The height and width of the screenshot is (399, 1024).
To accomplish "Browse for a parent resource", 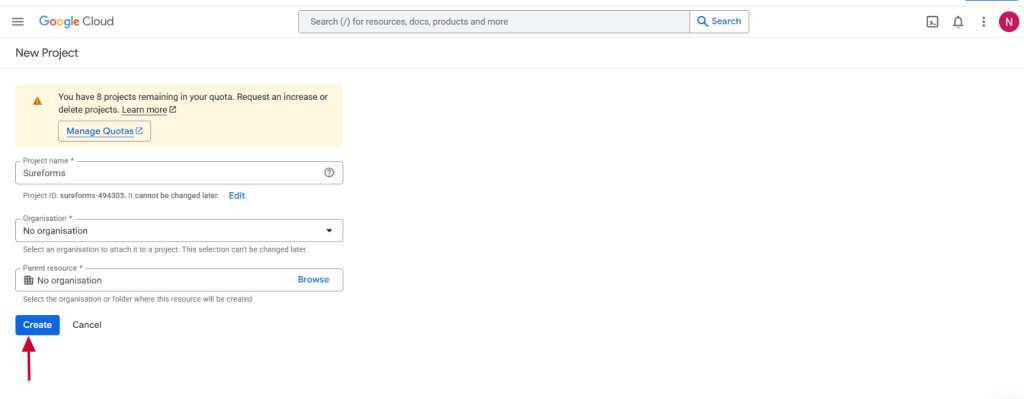I will coord(313,279).
